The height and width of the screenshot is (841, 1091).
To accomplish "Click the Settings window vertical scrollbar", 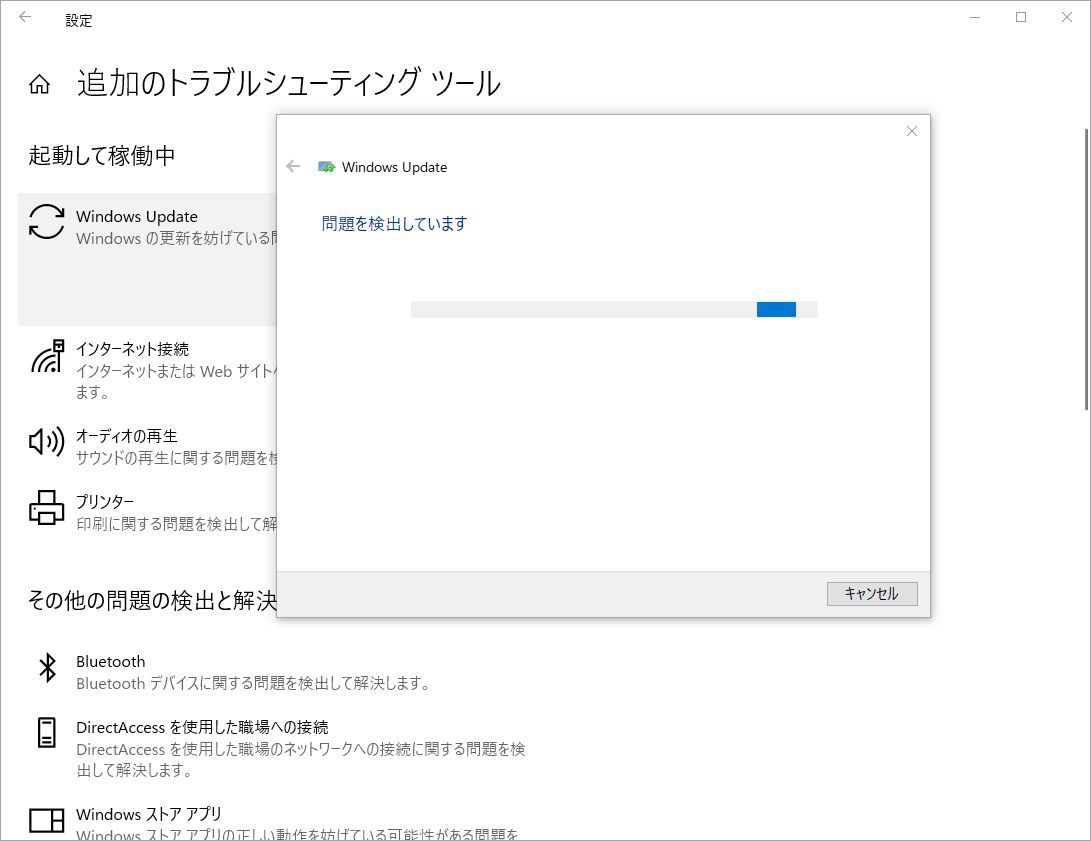I will [x=1086, y=269].
